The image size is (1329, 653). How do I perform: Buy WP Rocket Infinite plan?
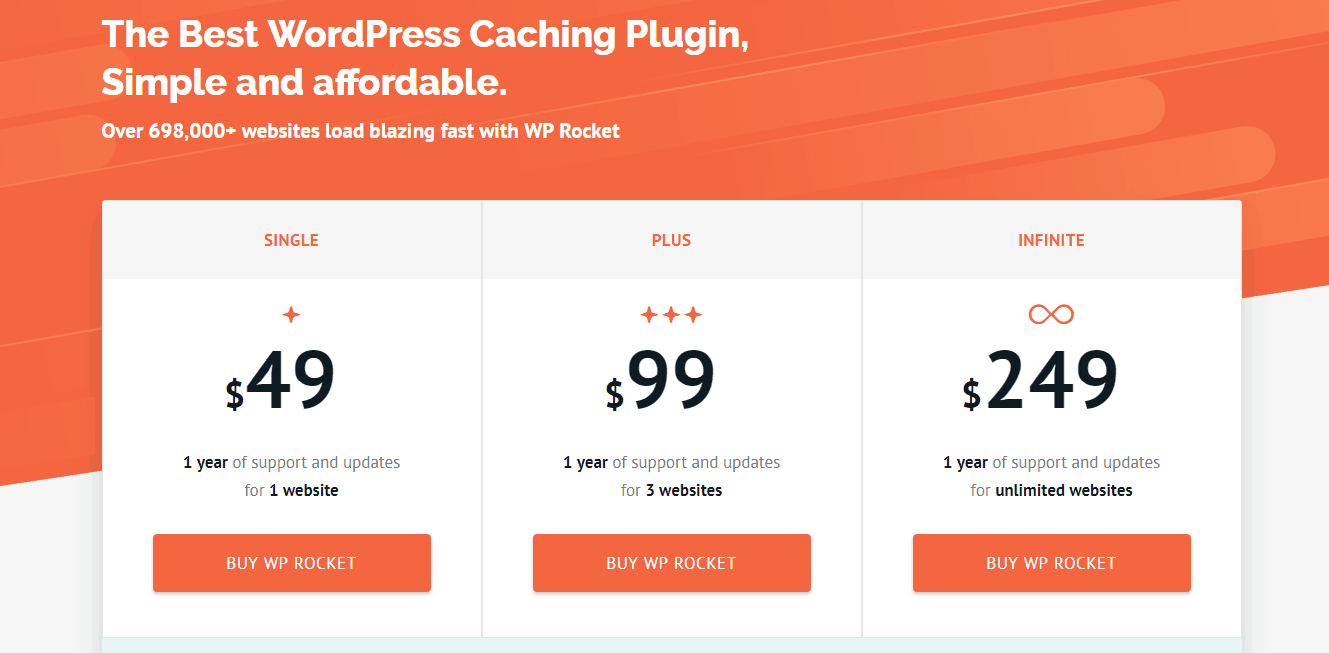coord(1052,563)
